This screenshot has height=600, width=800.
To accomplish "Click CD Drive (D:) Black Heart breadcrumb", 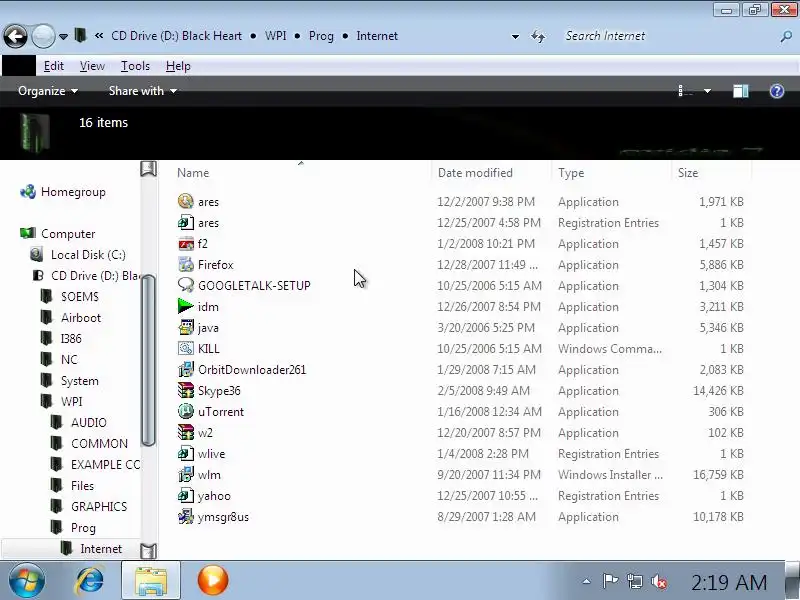I will click(177, 36).
